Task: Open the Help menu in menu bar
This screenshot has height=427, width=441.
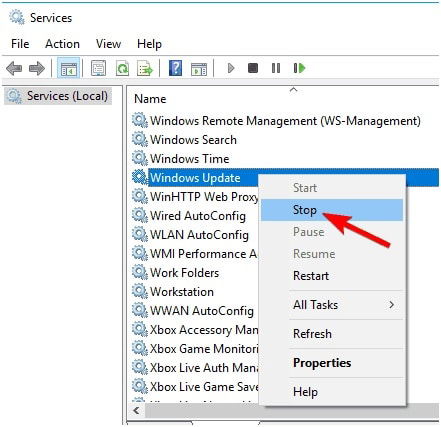Action: [x=149, y=44]
